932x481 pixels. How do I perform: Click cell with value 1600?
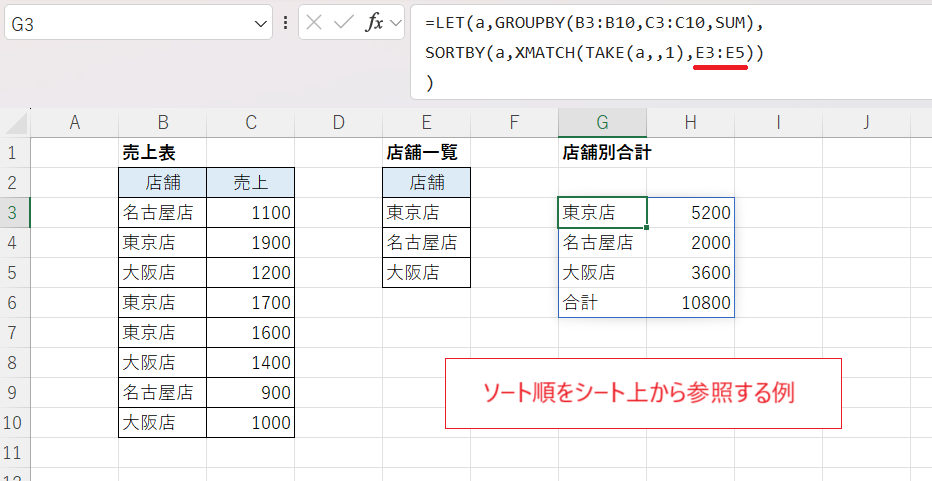coord(251,332)
